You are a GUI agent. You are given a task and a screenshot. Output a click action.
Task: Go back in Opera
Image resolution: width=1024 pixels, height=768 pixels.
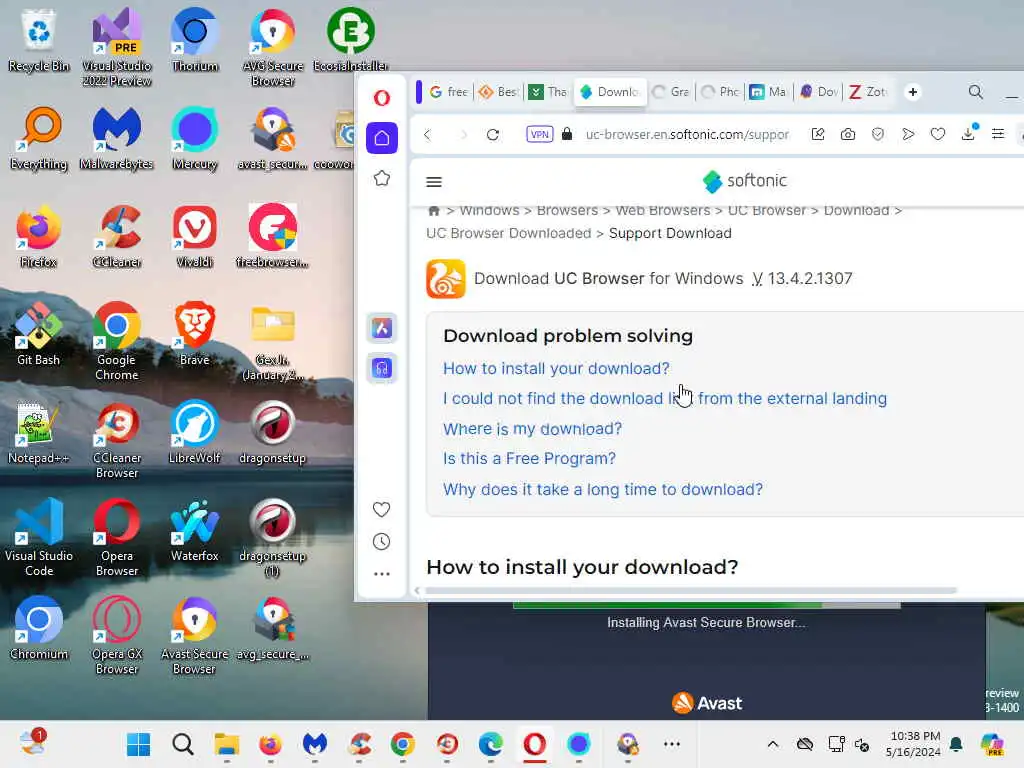click(x=428, y=135)
